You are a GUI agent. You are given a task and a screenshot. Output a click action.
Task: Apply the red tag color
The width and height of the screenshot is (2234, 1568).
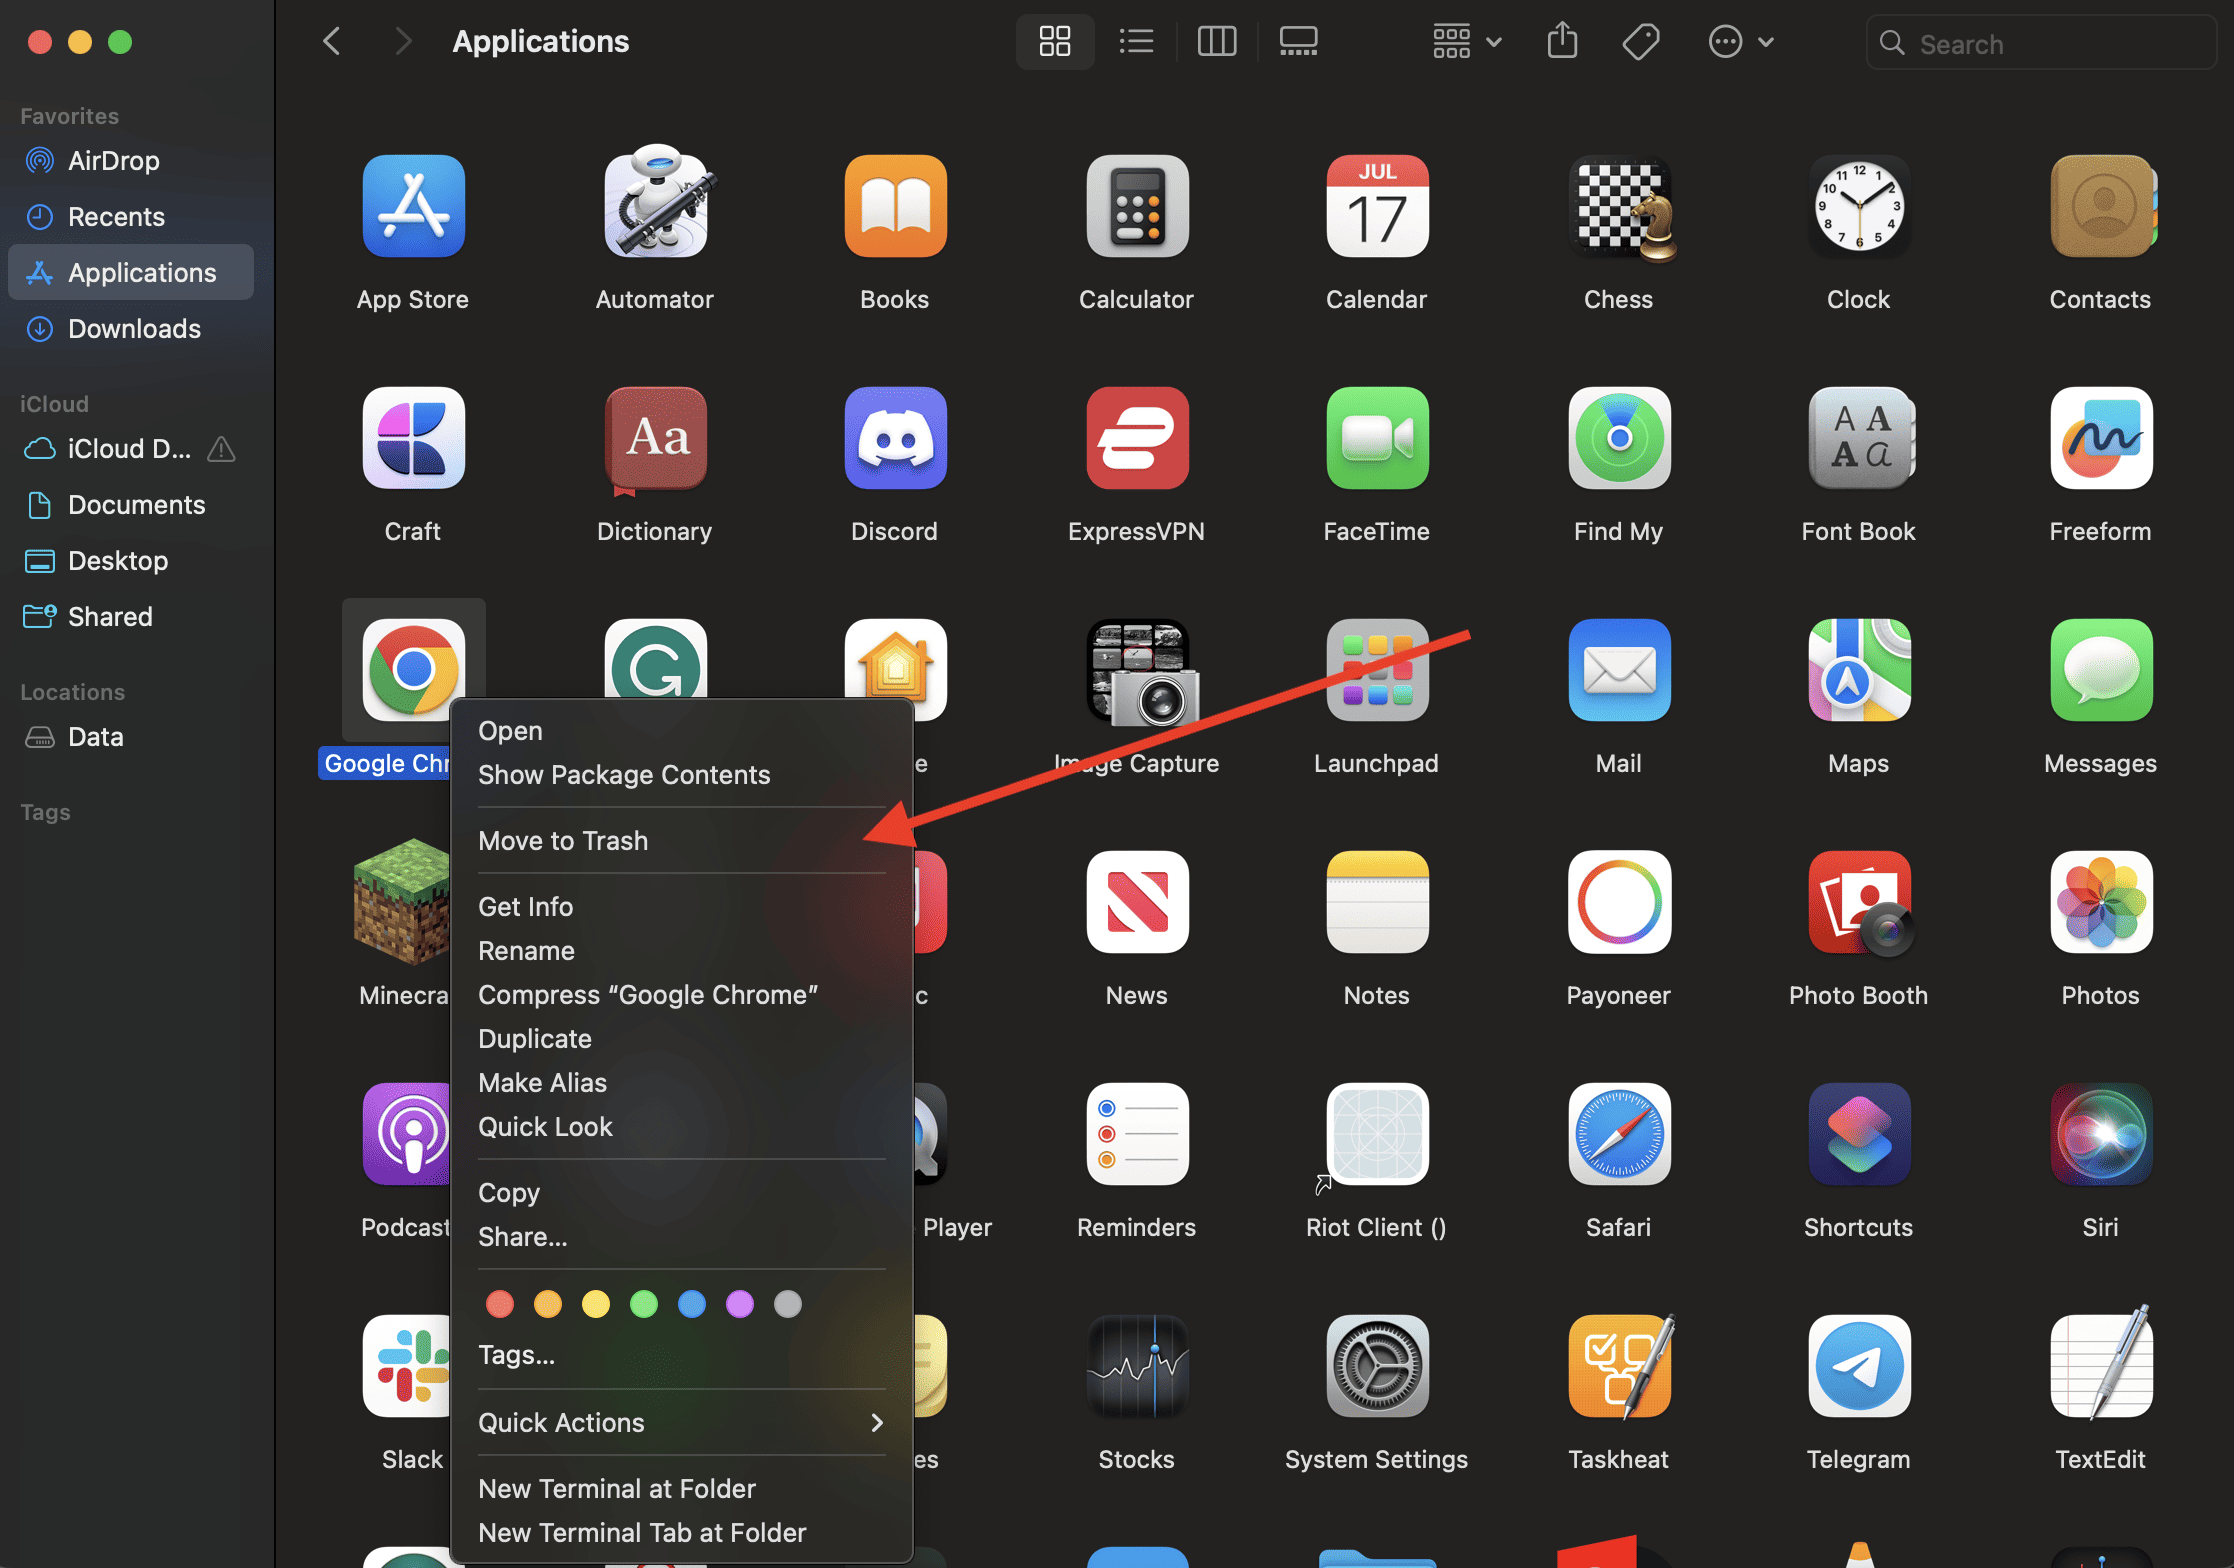click(x=499, y=1304)
